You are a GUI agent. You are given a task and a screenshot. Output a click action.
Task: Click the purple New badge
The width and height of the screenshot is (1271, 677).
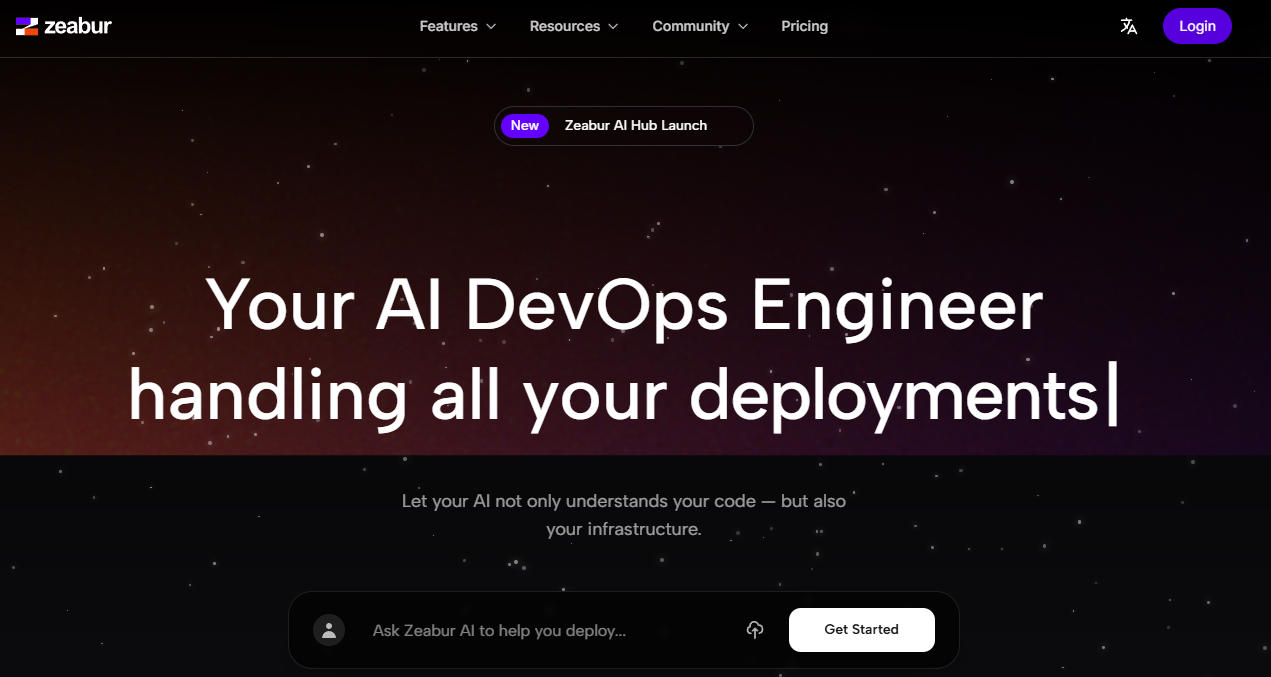click(x=525, y=125)
